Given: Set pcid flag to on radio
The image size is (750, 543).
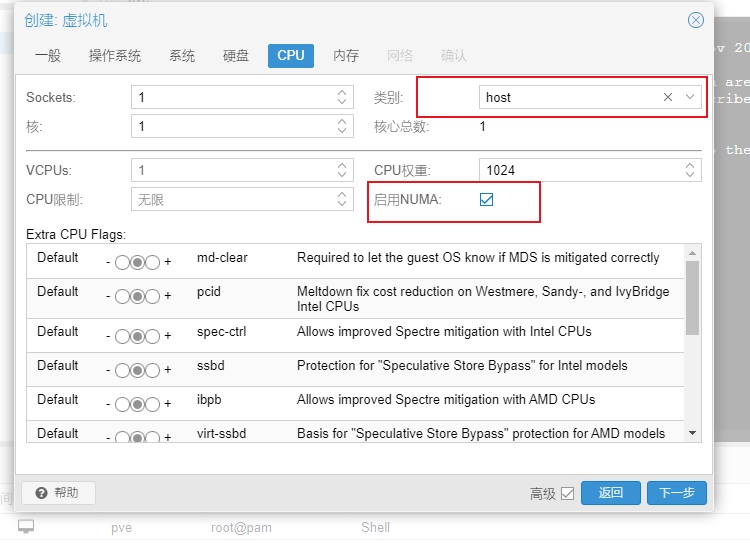Looking at the screenshot, I should point(153,297).
